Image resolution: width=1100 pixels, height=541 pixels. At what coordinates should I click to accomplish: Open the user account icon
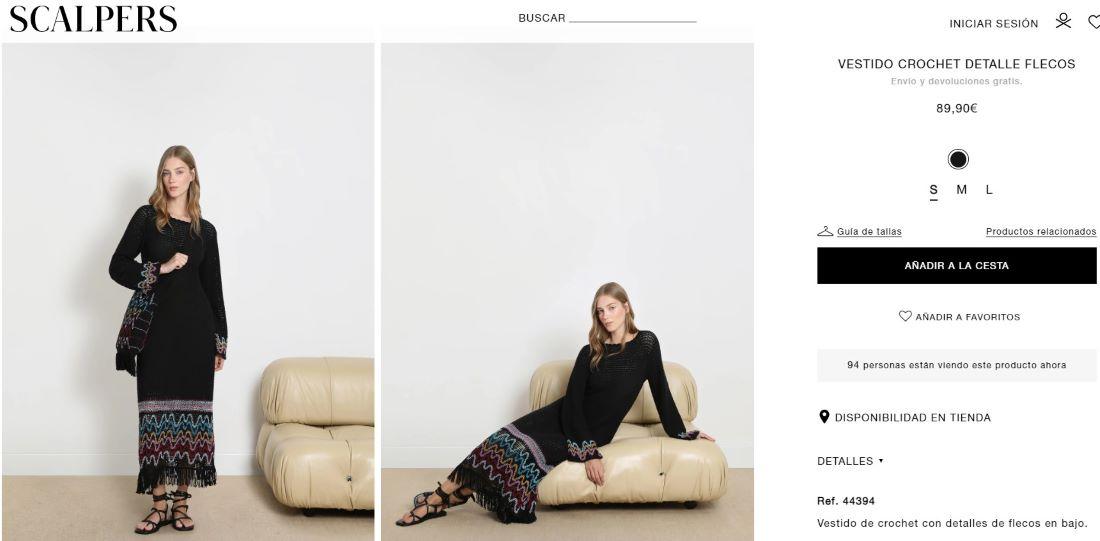point(1063,22)
